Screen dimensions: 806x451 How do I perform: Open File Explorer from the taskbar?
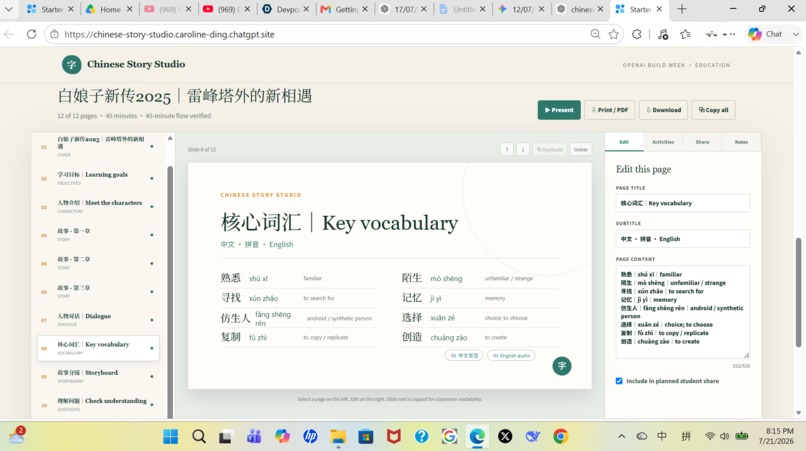click(338, 437)
